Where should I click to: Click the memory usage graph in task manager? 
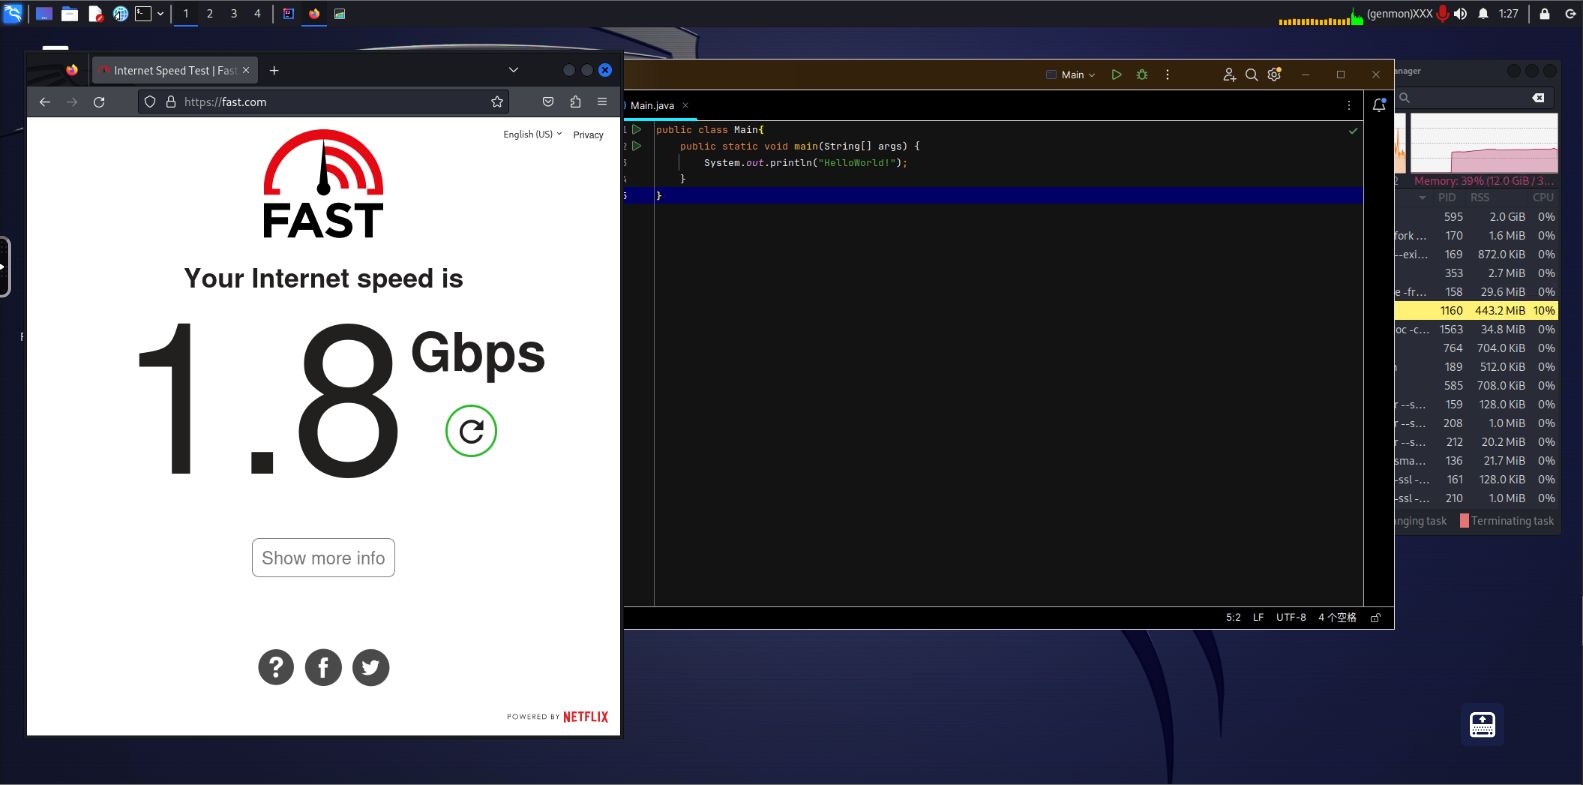1484,143
